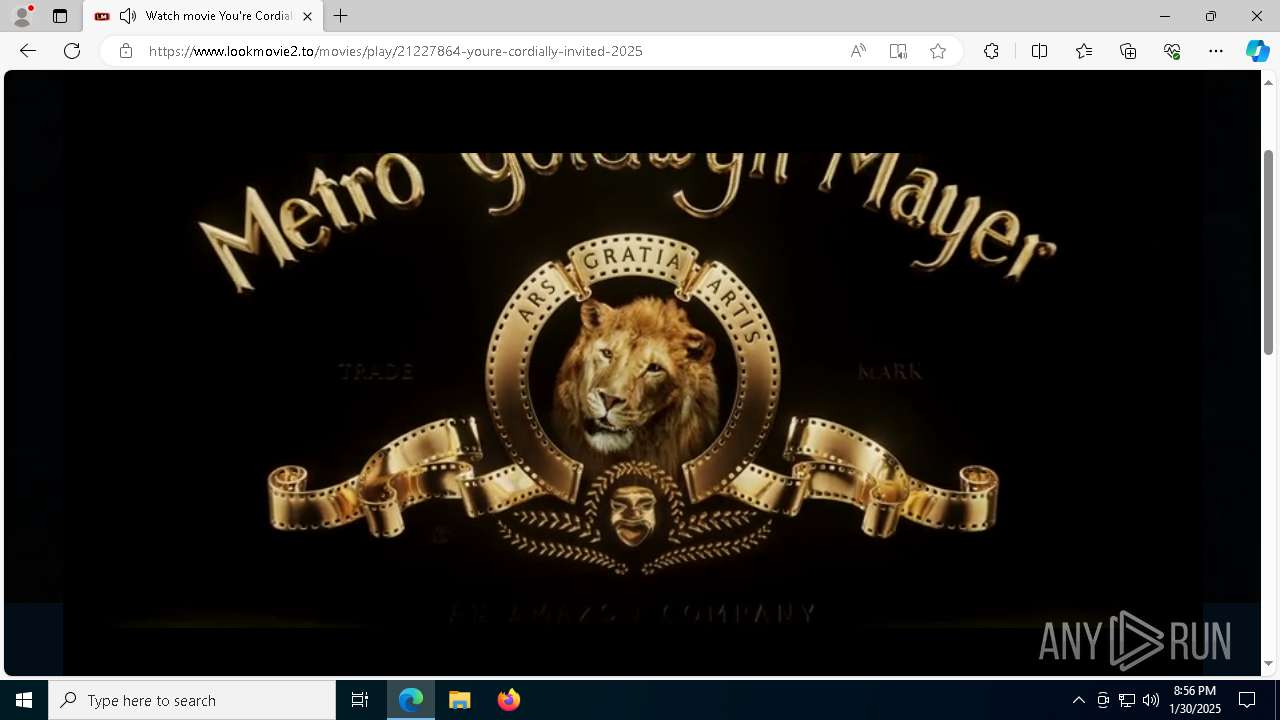1280x720 pixels.
Task: Close the 'Watch movie You're Cordially' tab
Action: click(x=307, y=16)
